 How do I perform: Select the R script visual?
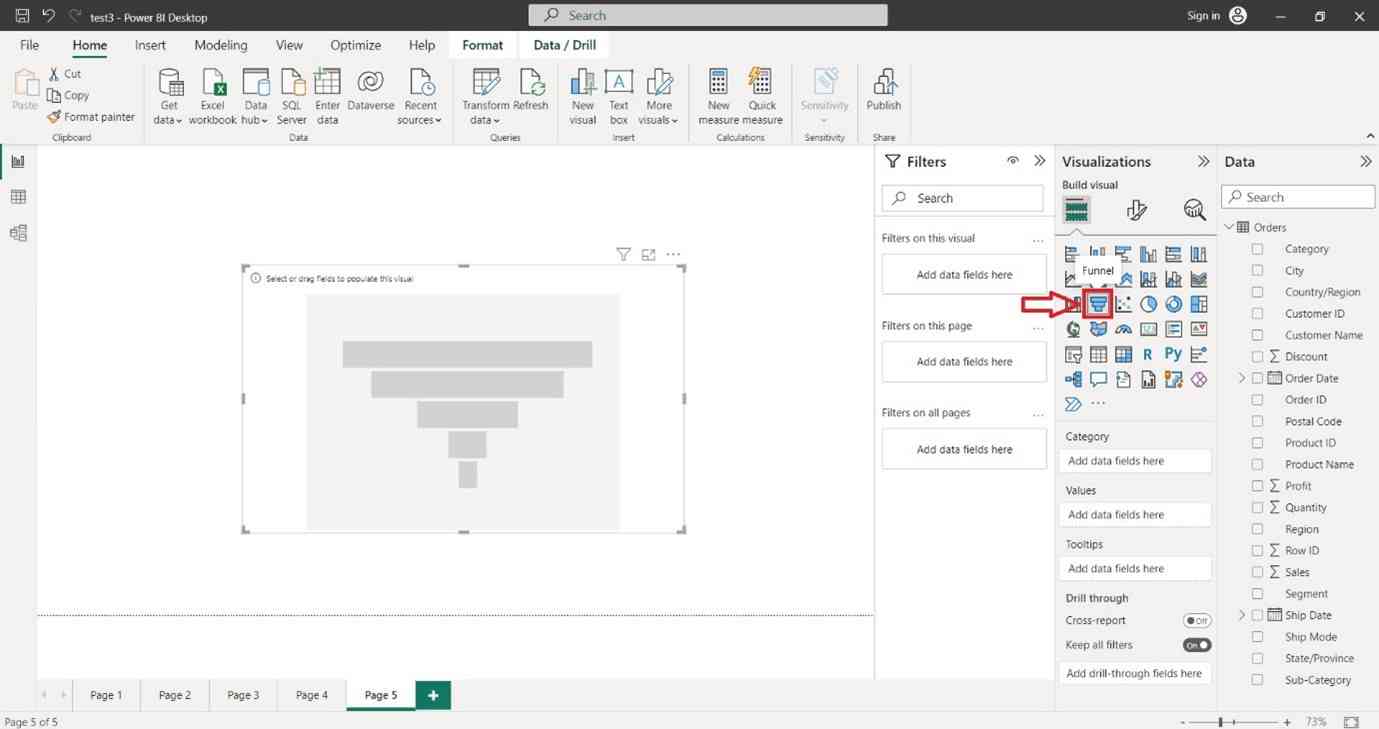[x=1148, y=354]
